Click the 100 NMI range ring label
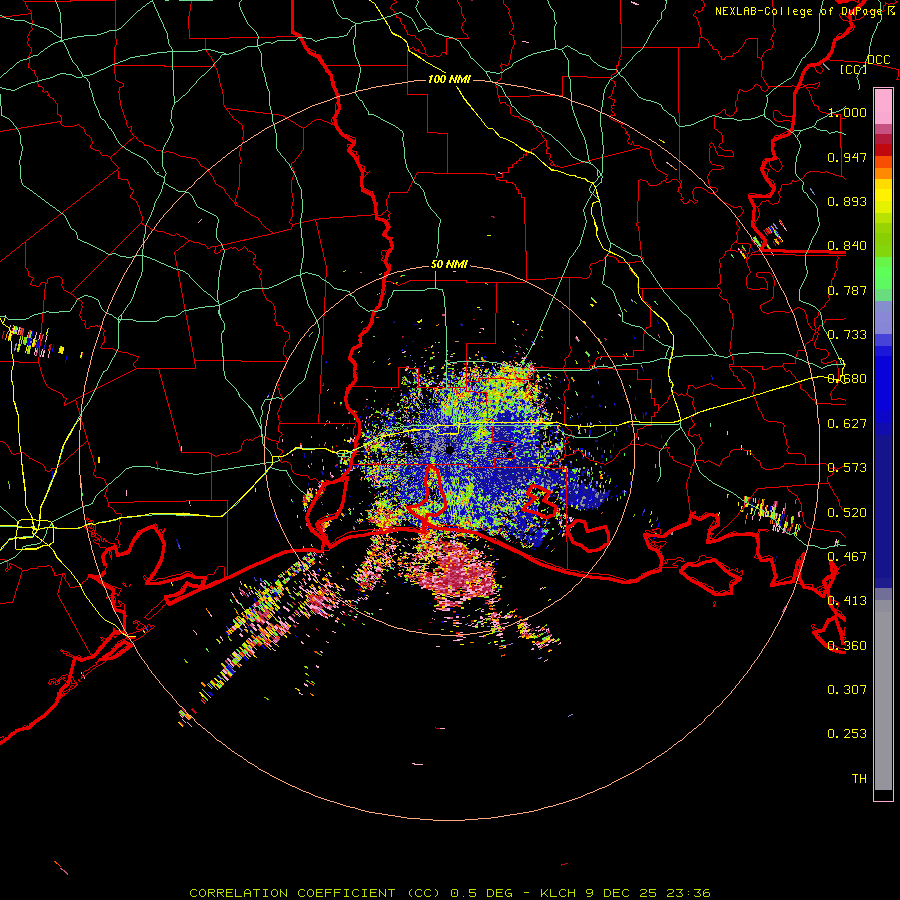 click(x=449, y=79)
